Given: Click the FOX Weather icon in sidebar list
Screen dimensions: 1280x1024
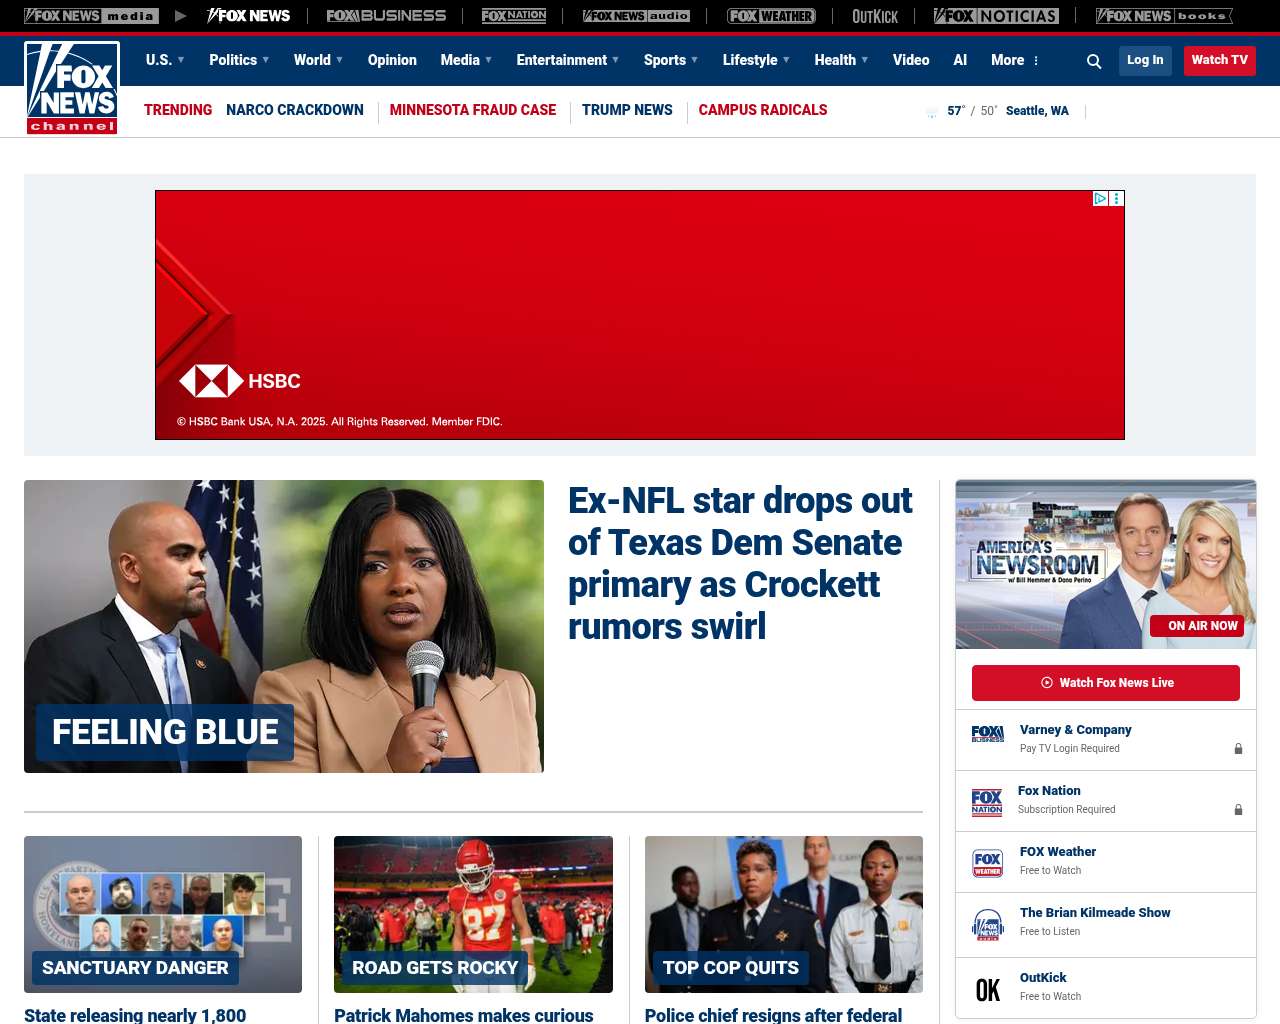Looking at the screenshot, I should (x=988, y=863).
